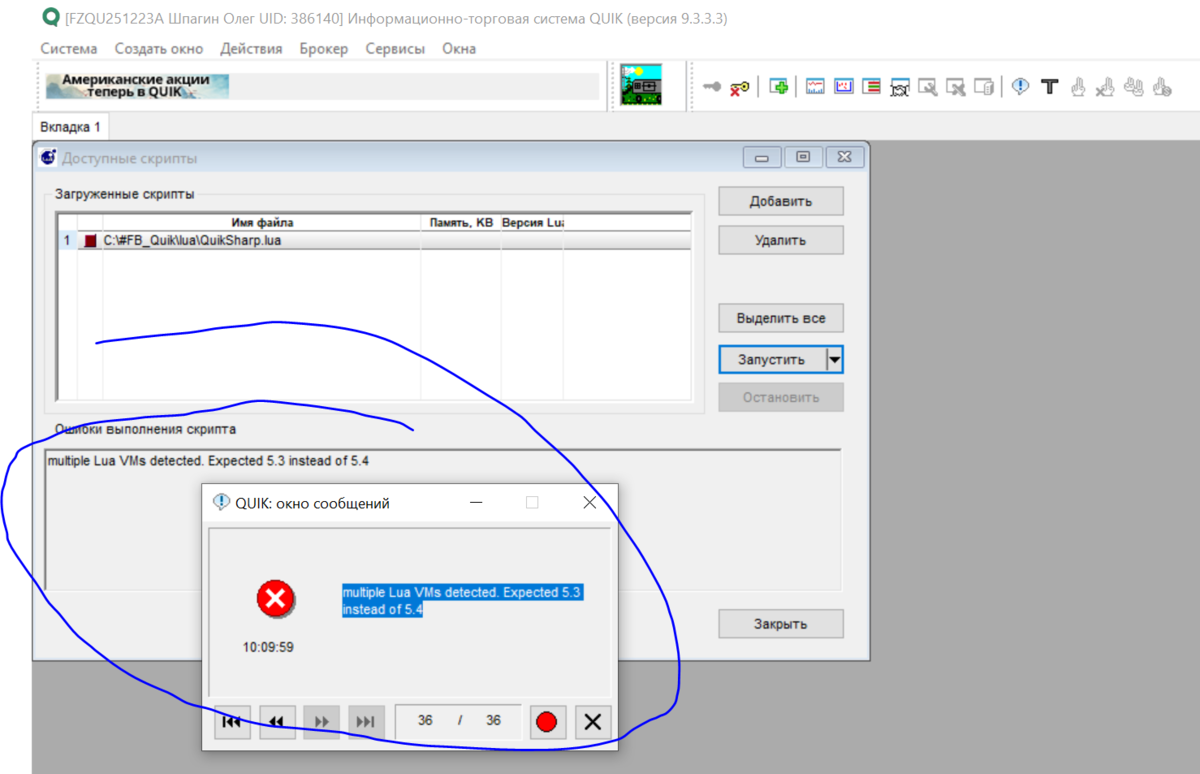
Task: Click the first gray hand icon
Action: coord(1077,87)
